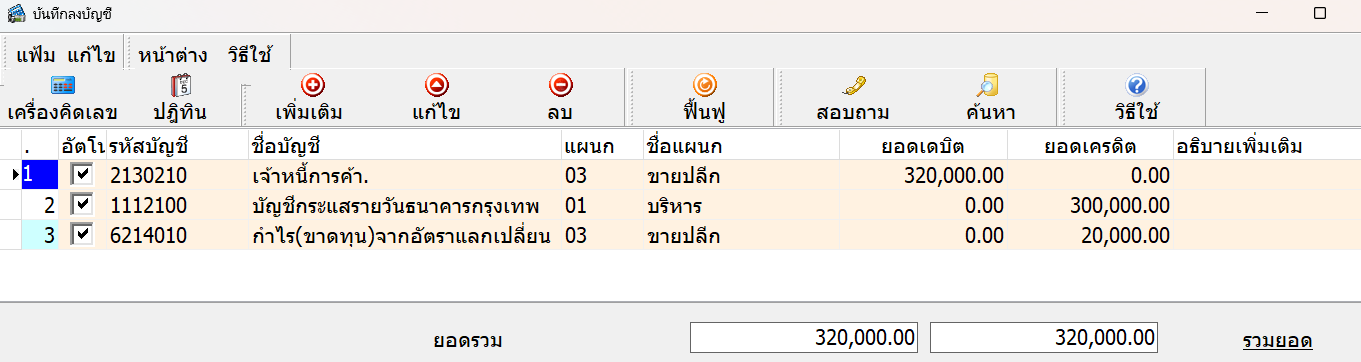Image resolution: width=1361 pixels, height=362 pixels.
Task: Click the รวมยอด (sum total) link
Action: [1277, 340]
